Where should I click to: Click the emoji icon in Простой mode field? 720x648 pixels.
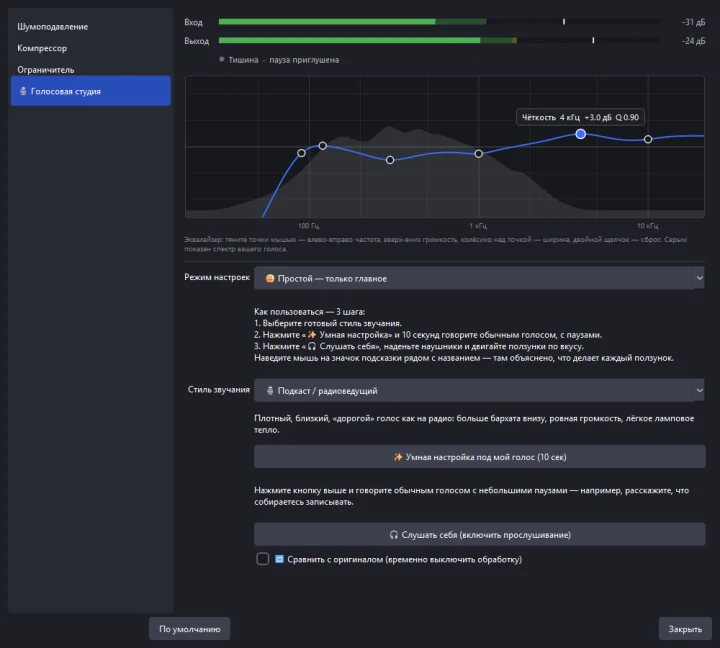270,278
